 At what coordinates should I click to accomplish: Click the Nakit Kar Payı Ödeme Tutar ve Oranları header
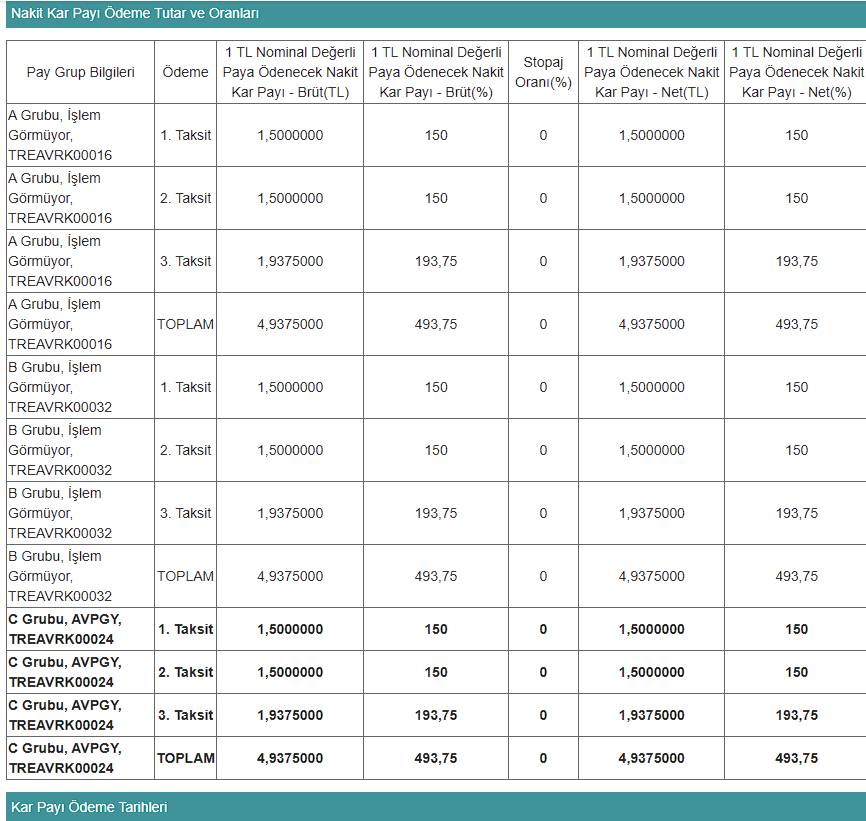pos(135,13)
